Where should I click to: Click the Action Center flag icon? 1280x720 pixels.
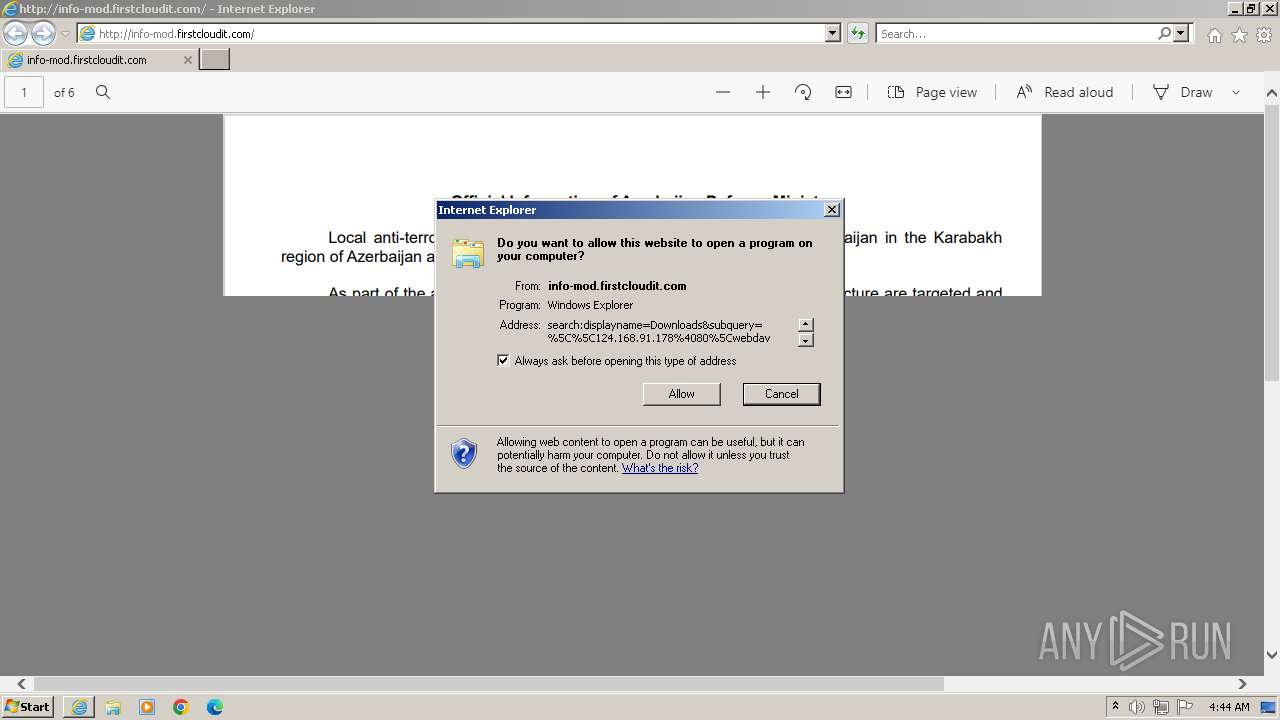(1184, 707)
